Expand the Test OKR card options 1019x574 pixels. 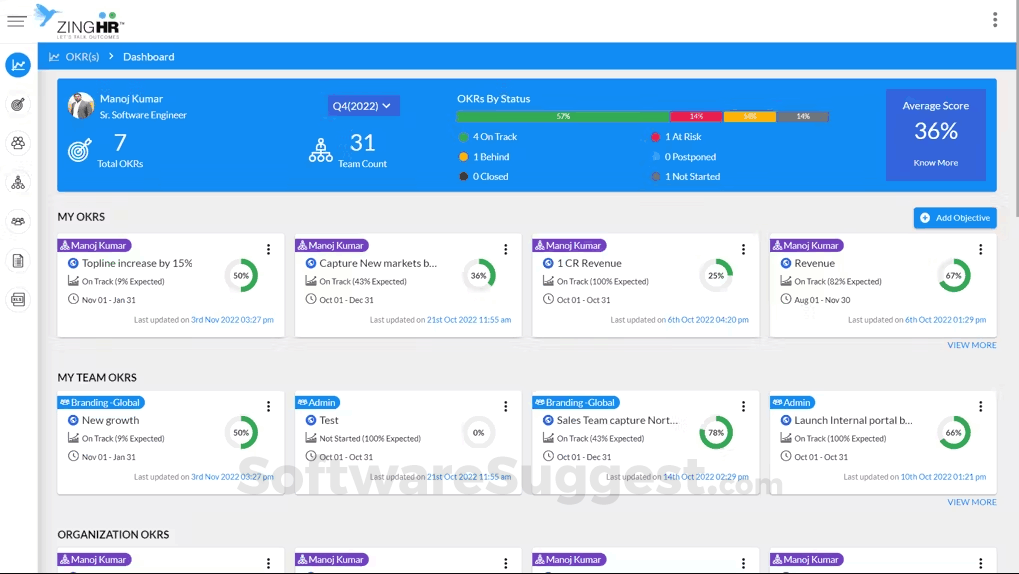click(506, 407)
